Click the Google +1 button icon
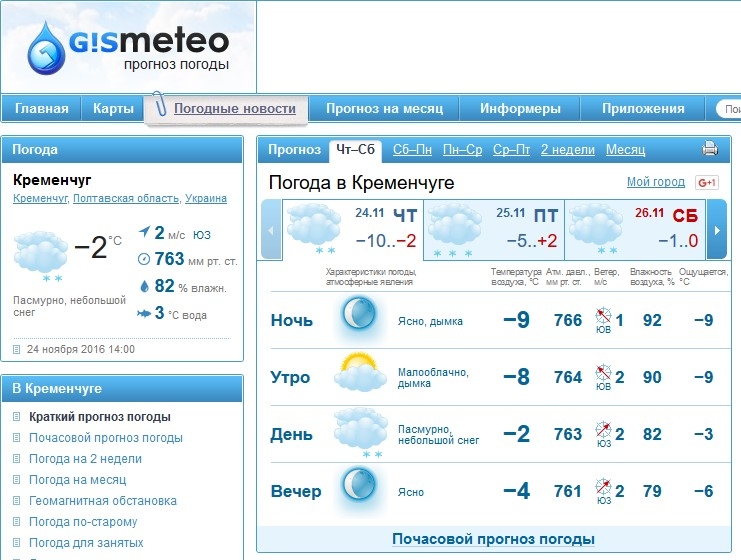 (707, 182)
